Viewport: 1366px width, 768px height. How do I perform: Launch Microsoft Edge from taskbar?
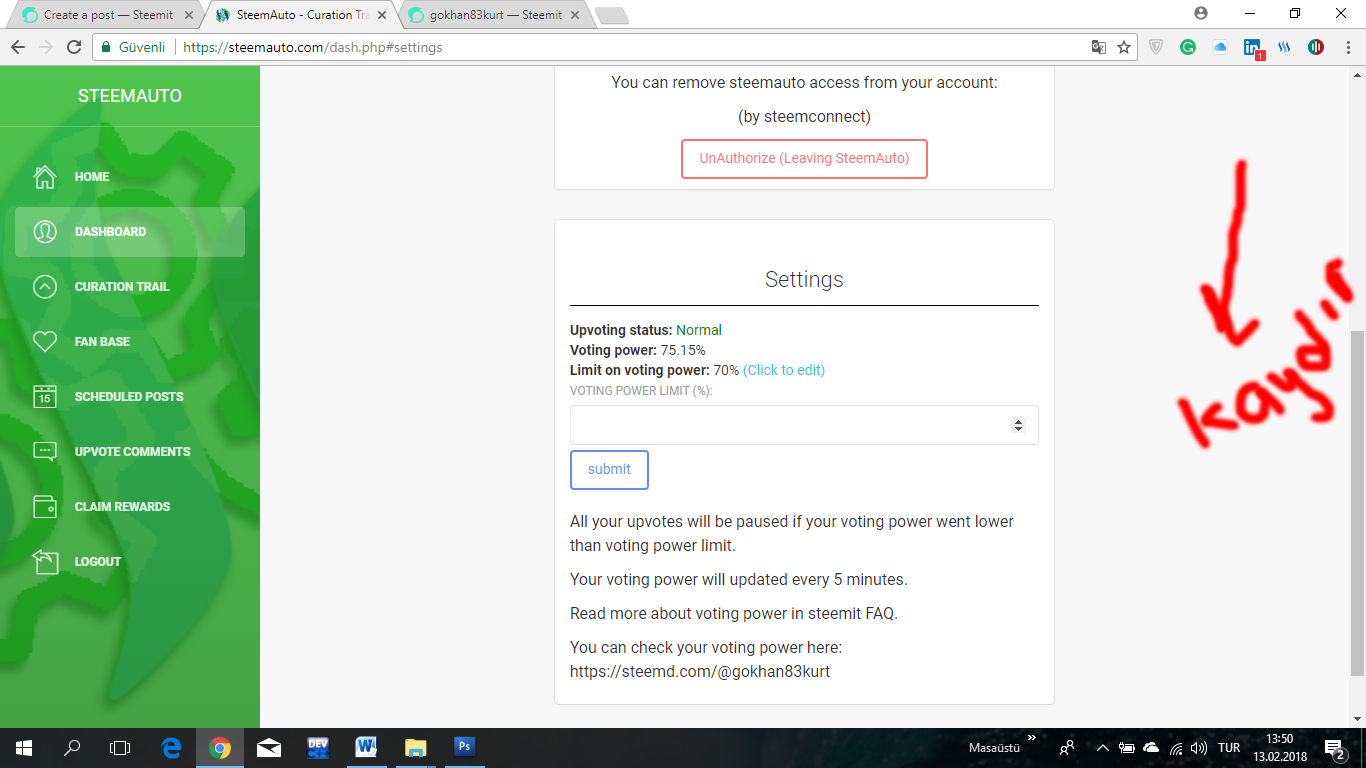(x=171, y=747)
